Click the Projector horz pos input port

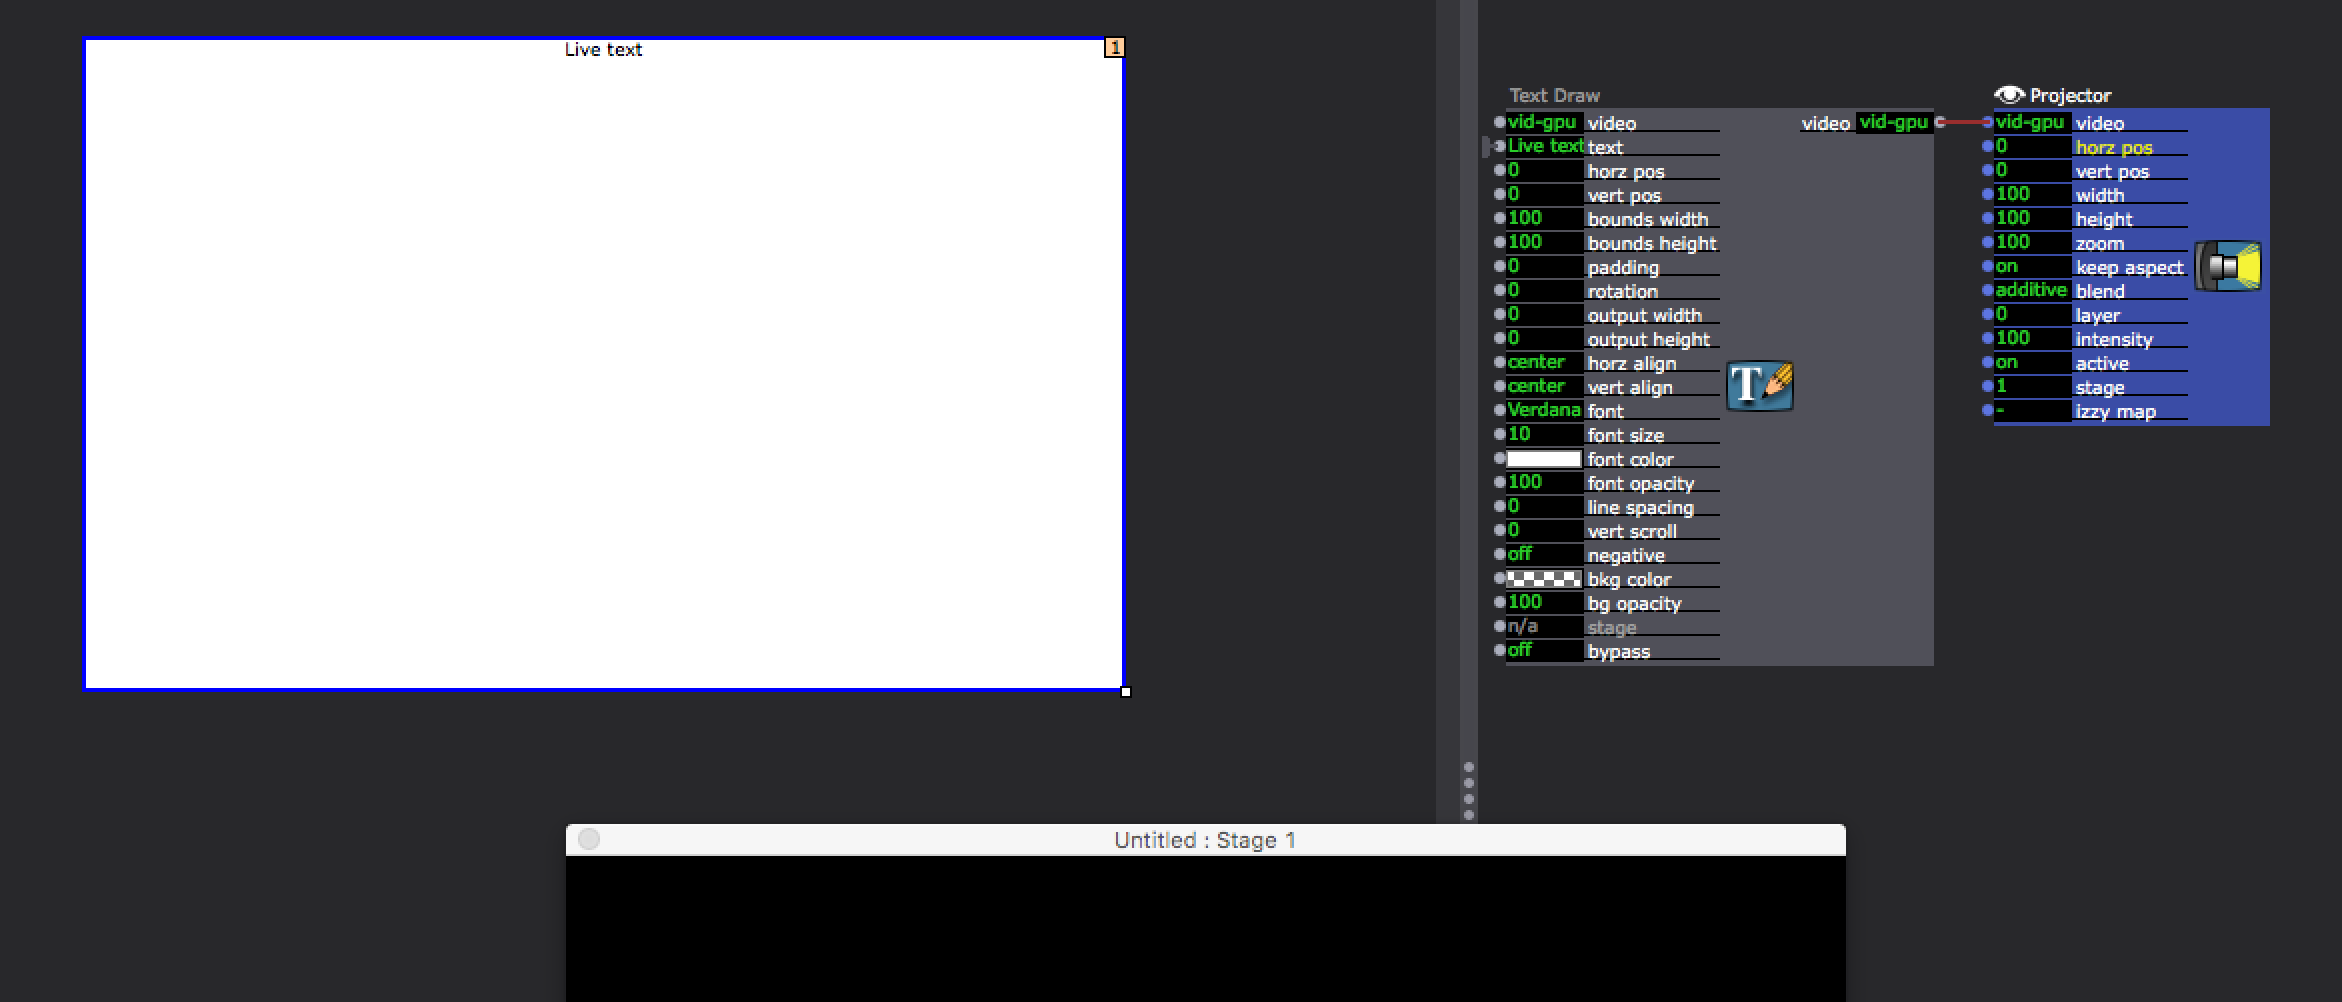pyautogui.click(x=1988, y=146)
